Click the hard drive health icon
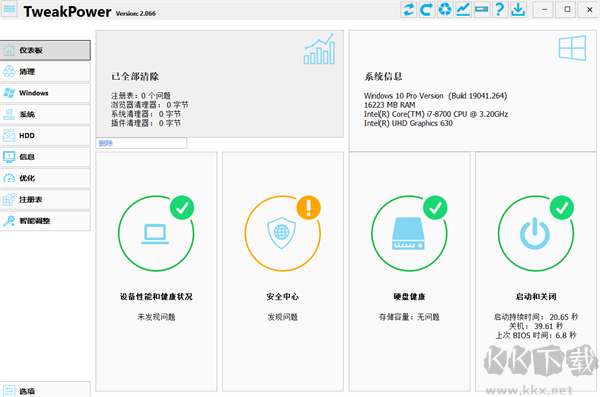The width and height of the screenshot is (600, 397). (x=408, y=234)
